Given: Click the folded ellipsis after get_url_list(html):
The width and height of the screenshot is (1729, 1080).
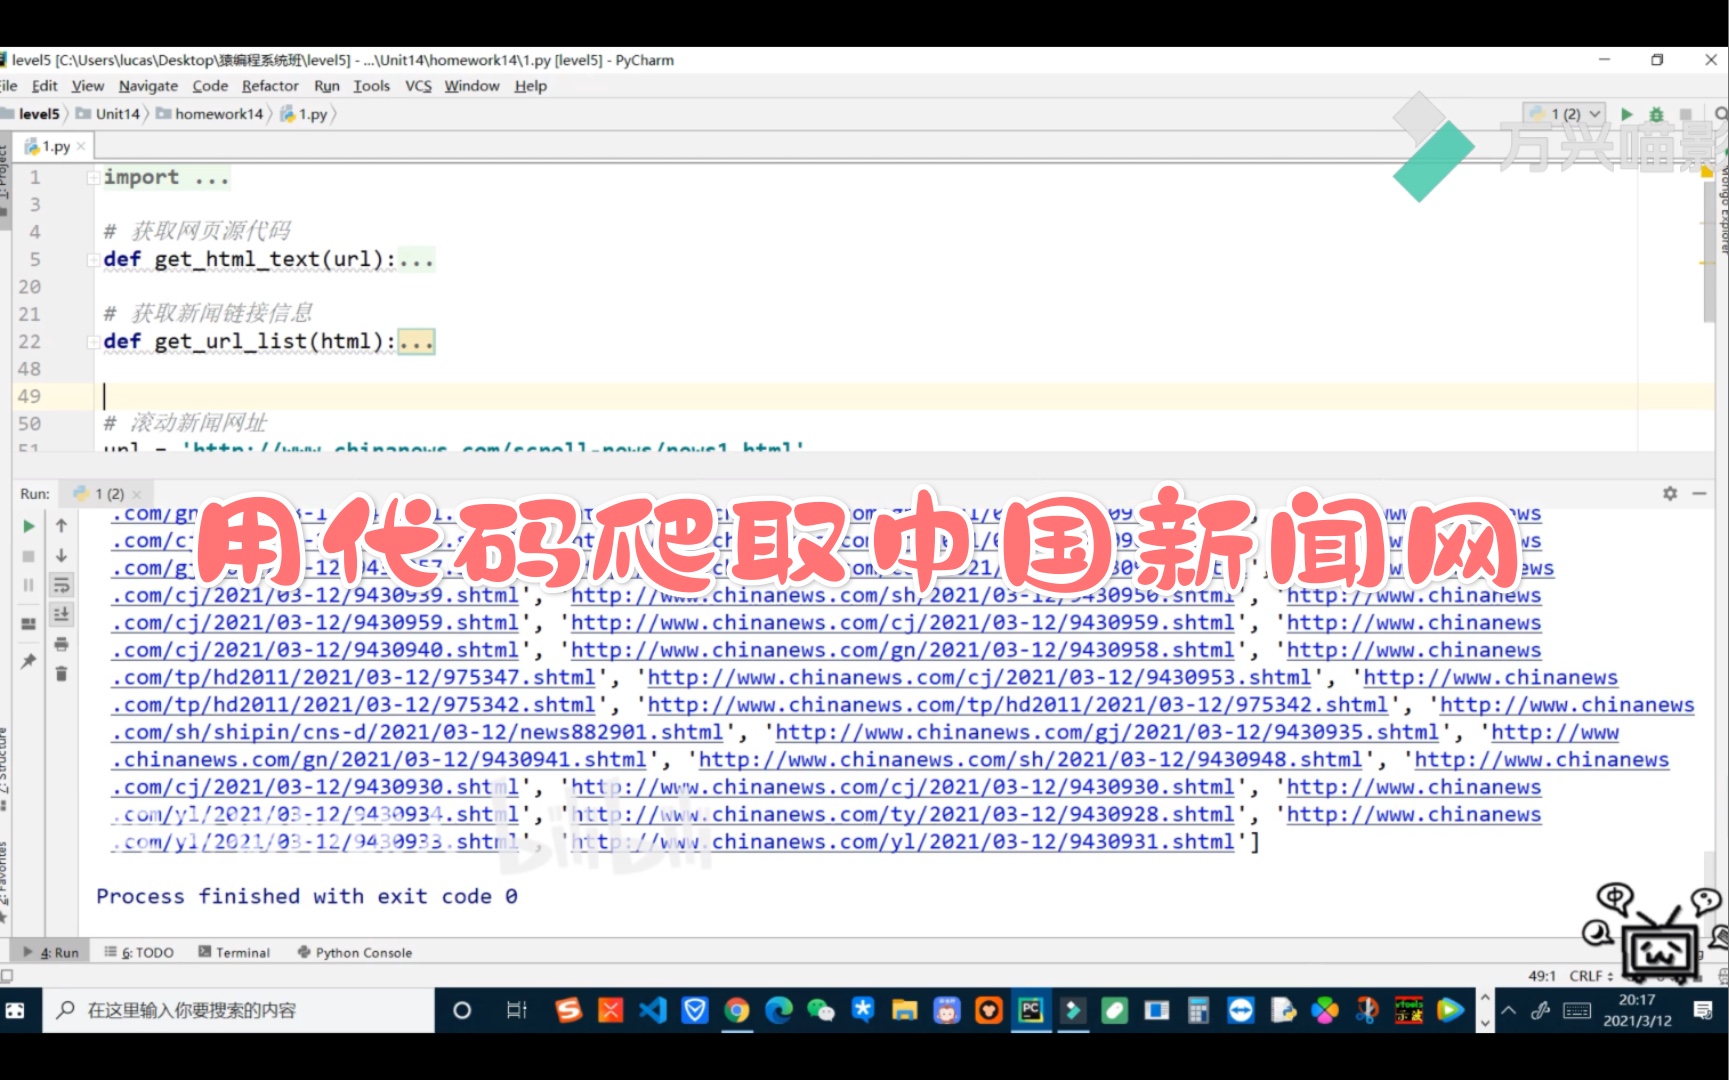Looking at the screenshot, I should pos(416,342).
